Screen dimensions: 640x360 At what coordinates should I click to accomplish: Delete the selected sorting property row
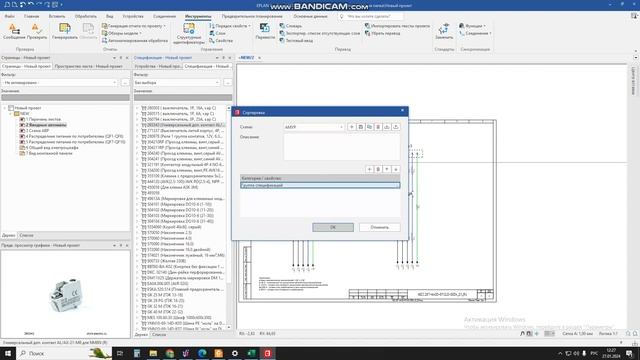pyautogui.click(x=378, y=169)
